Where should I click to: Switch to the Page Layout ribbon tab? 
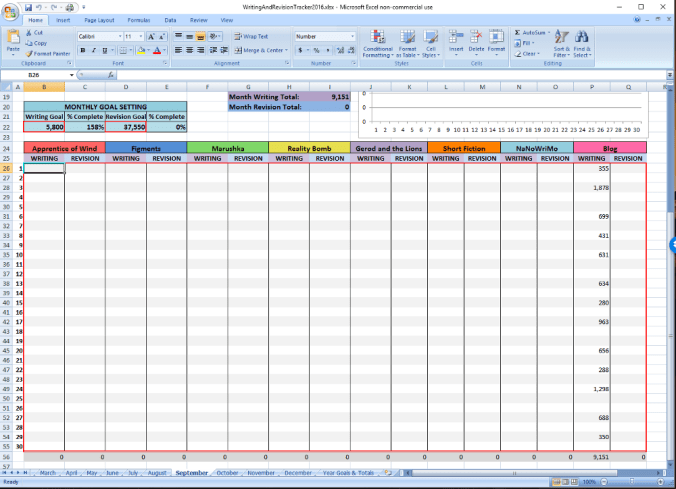coord(98,19)
